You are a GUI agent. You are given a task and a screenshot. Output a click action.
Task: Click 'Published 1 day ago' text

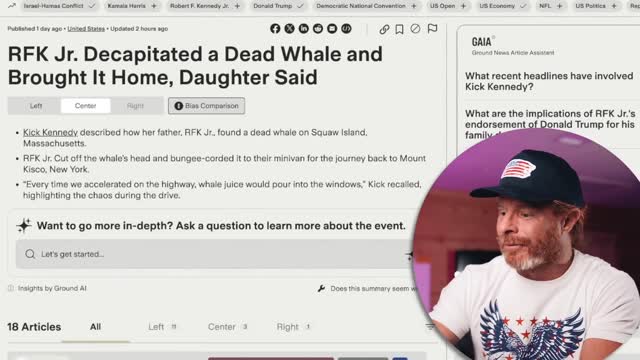coord(35,29)
